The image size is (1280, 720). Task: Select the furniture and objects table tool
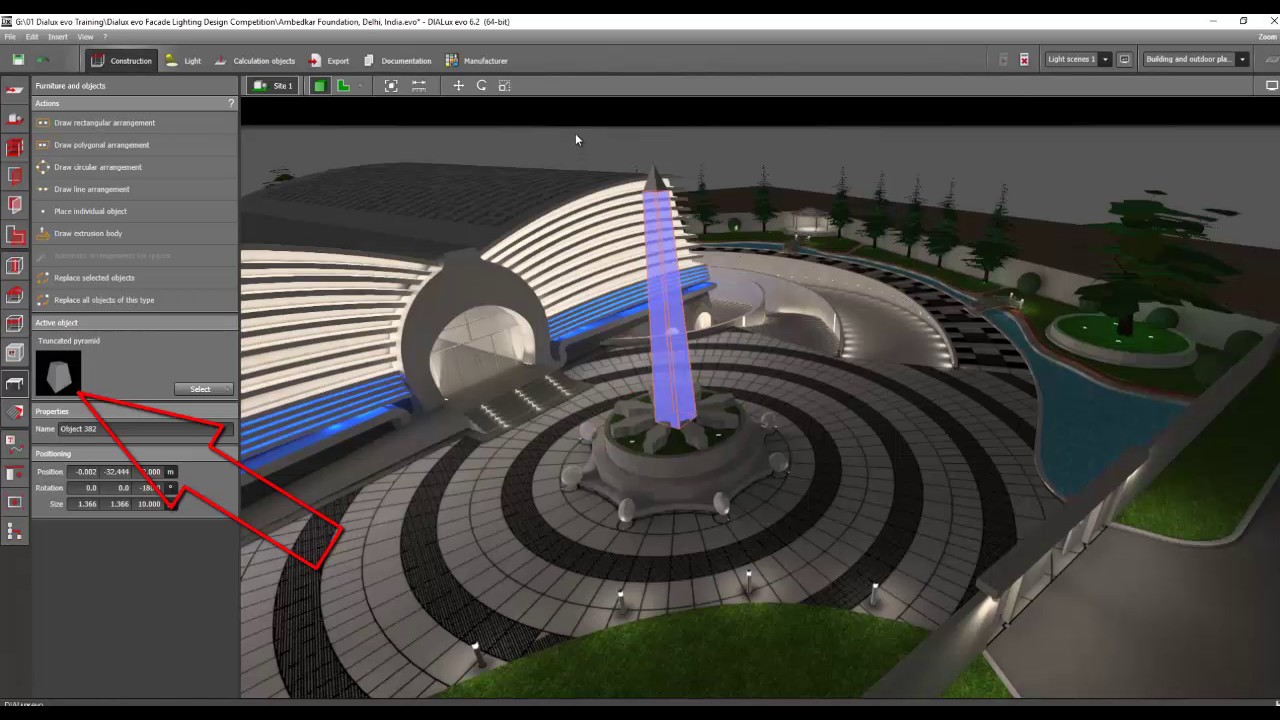tap(15, 383)
